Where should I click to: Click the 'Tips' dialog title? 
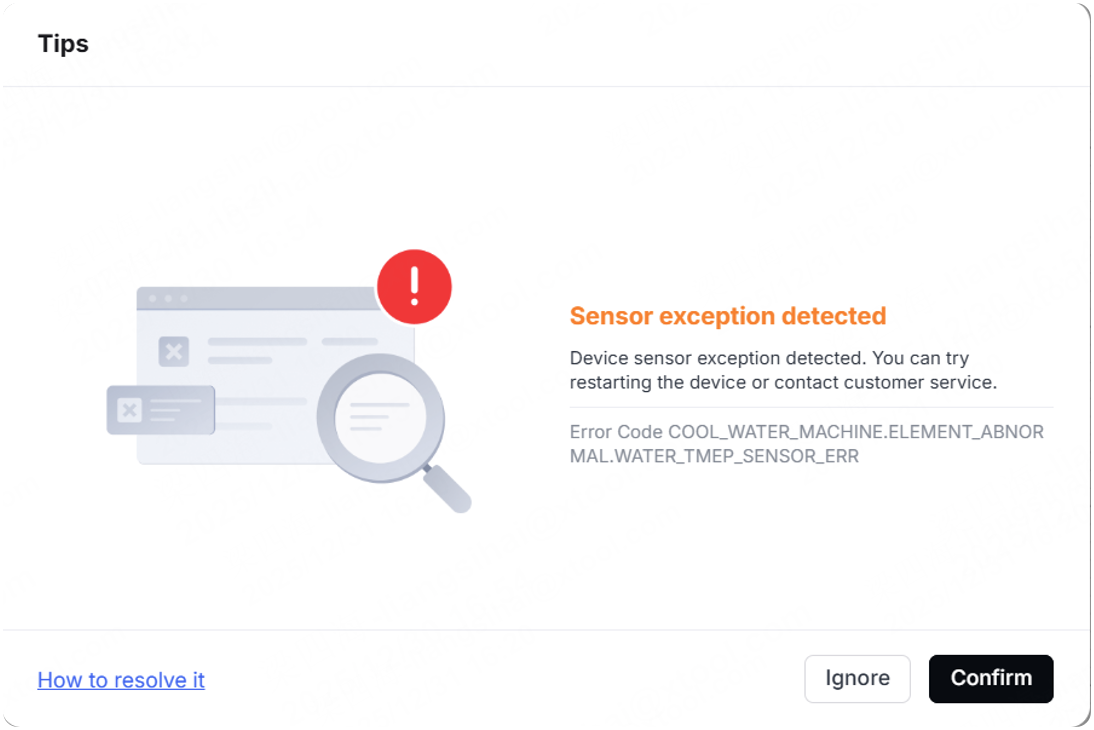click(x=63, y=43)
